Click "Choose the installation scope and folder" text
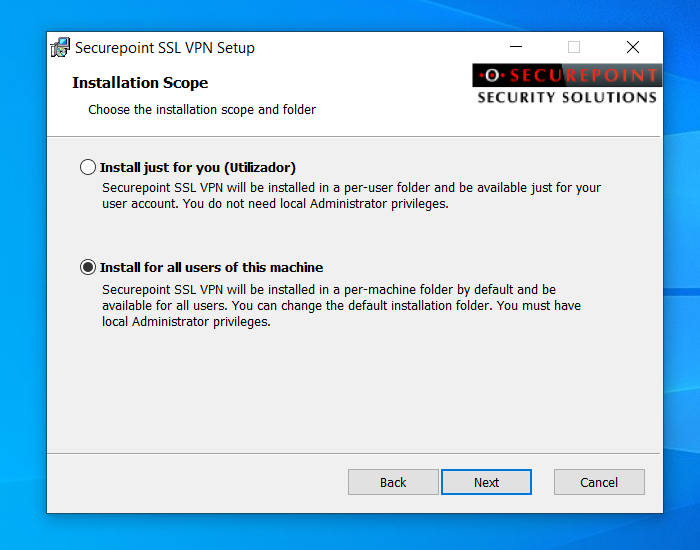 coord(202,110)
